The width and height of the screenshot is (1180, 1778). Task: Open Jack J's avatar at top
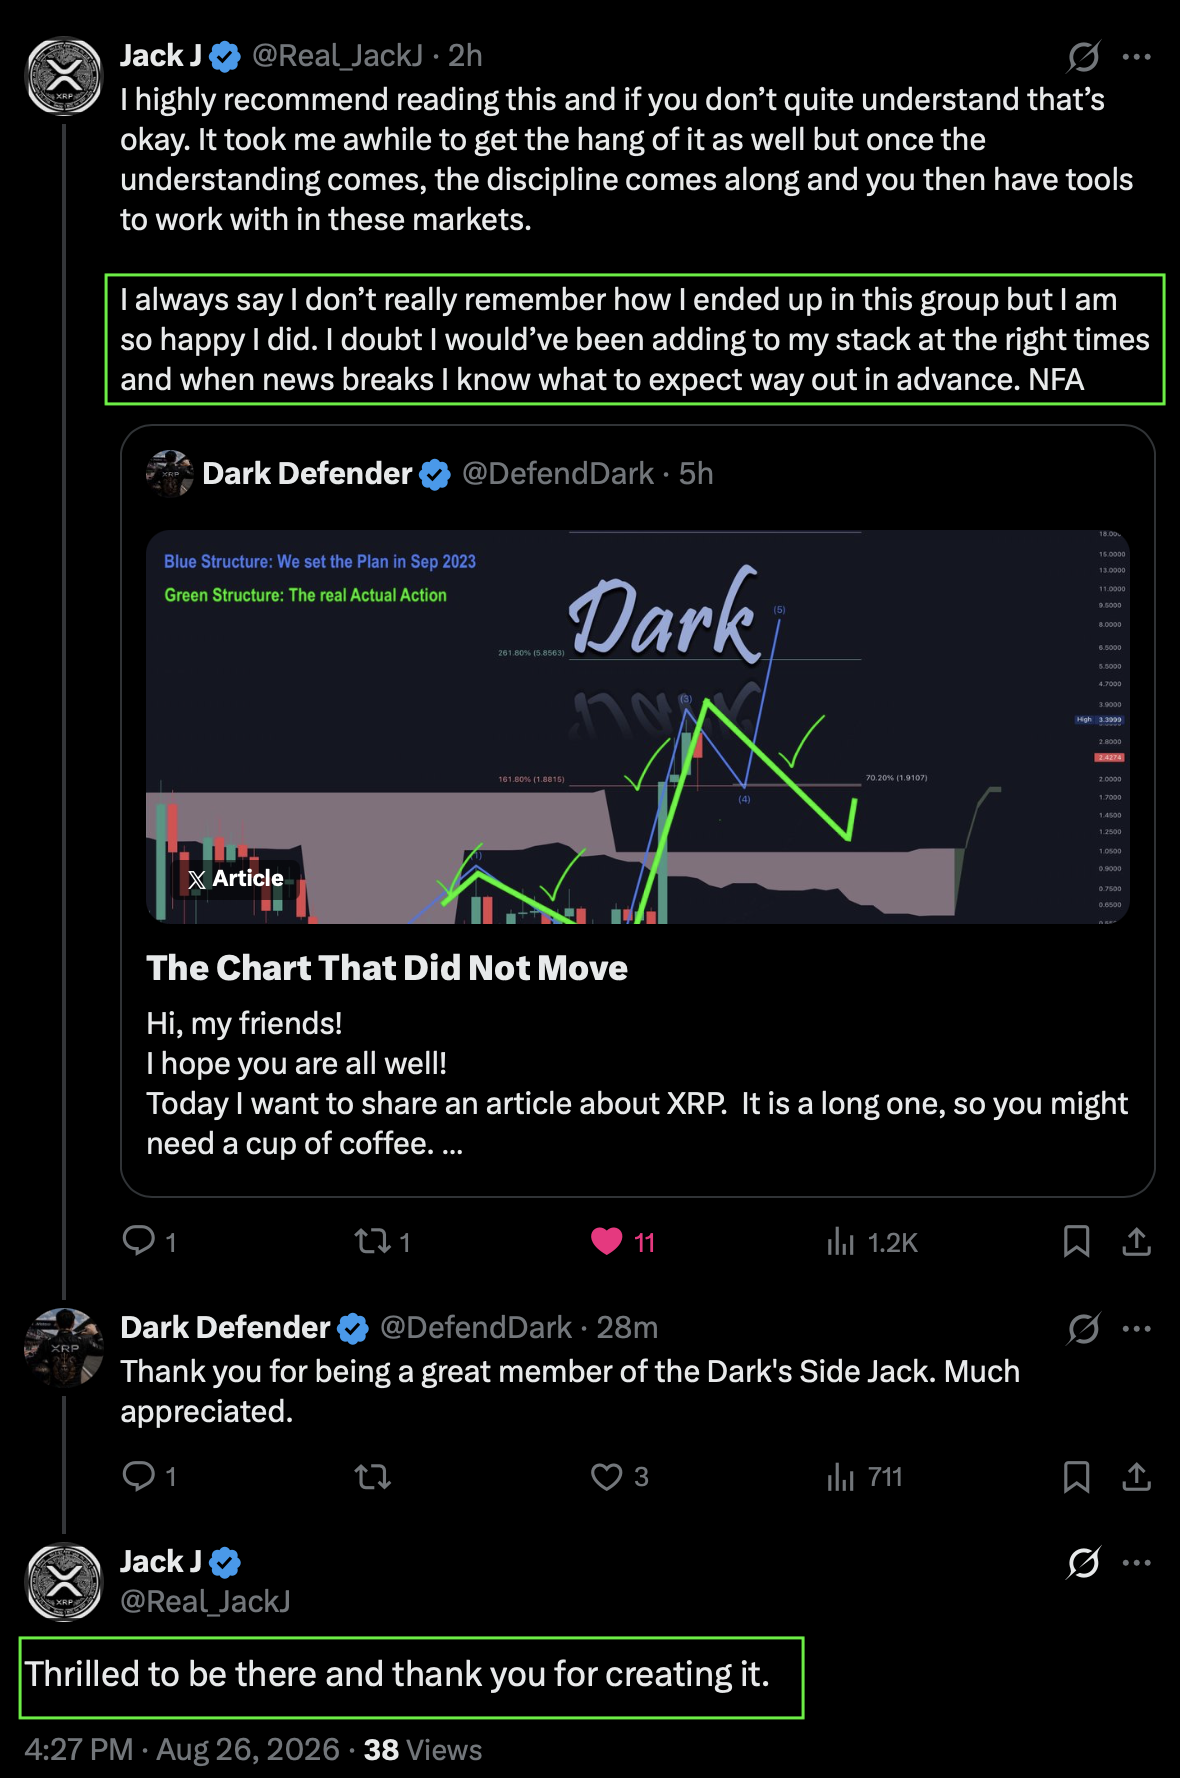pos(64,76)
